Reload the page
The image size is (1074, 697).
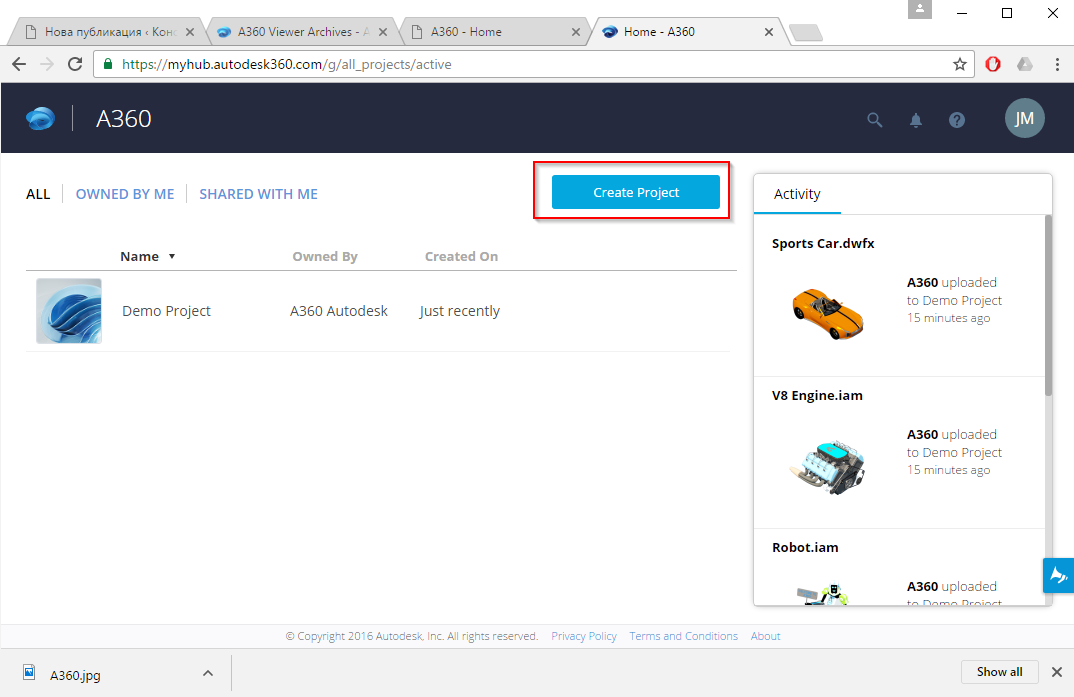pyautogui.click(x=75, y=64)
